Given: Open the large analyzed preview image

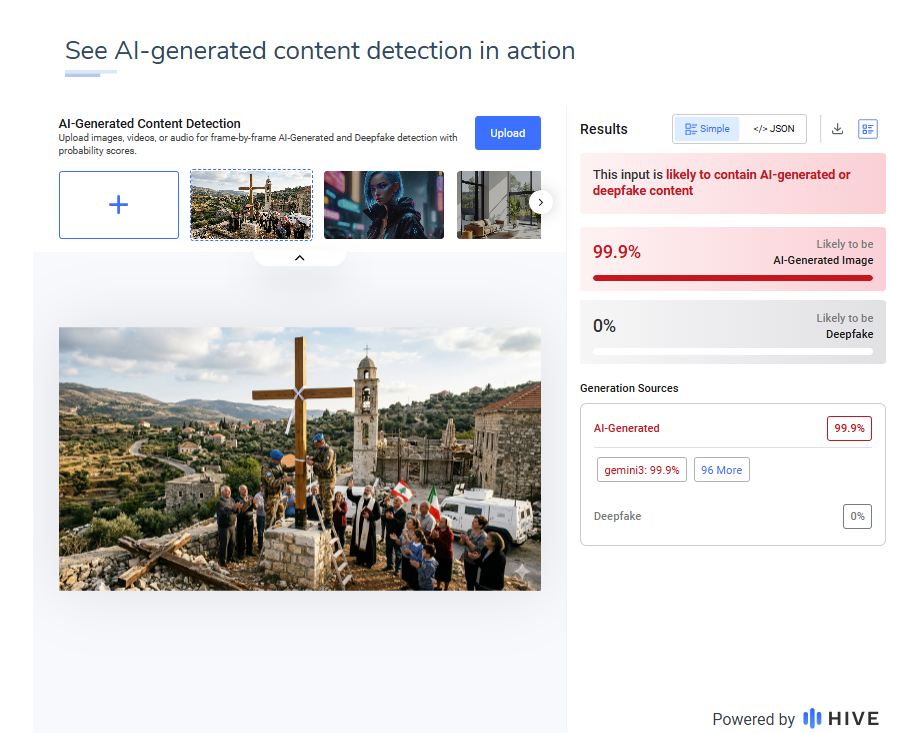Looking at the screenshot, I should click(x=300, y=458).
